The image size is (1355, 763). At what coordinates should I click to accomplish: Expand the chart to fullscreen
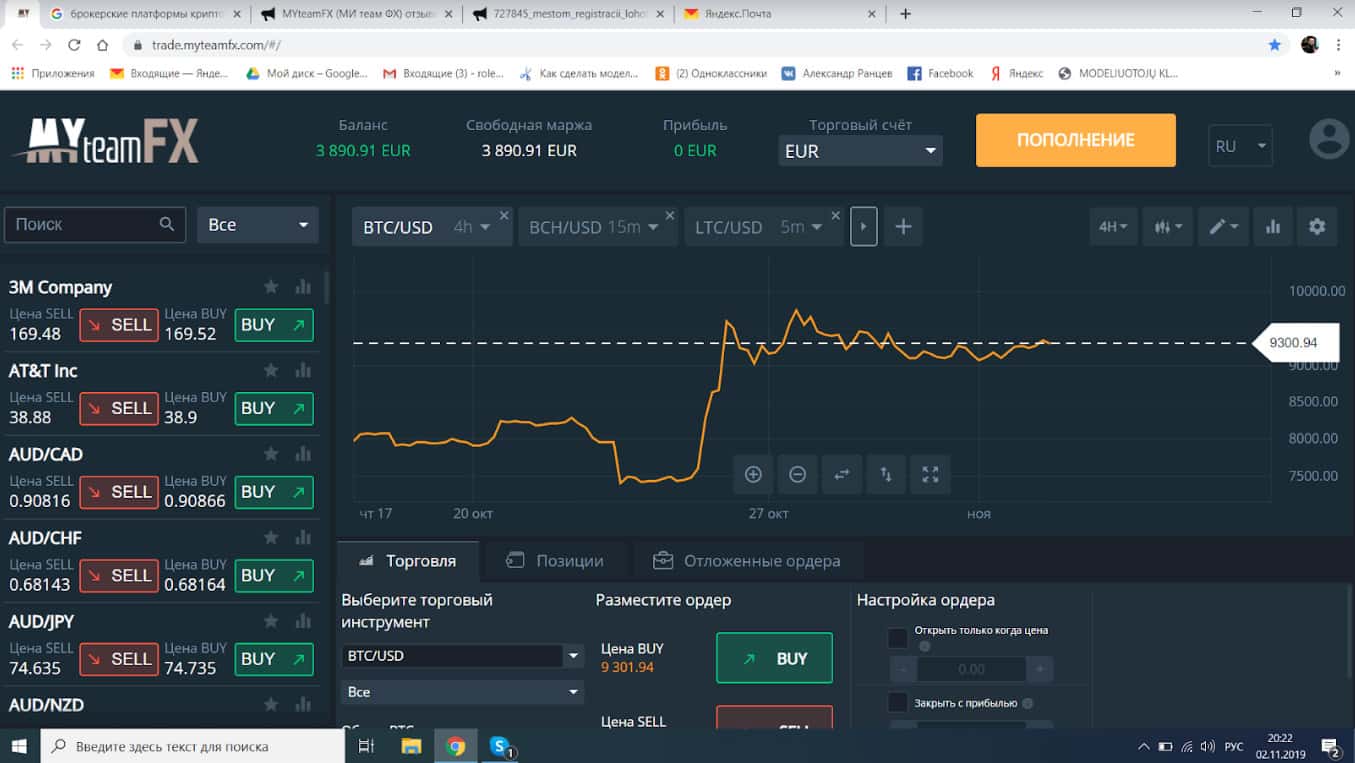pos(930,475)
